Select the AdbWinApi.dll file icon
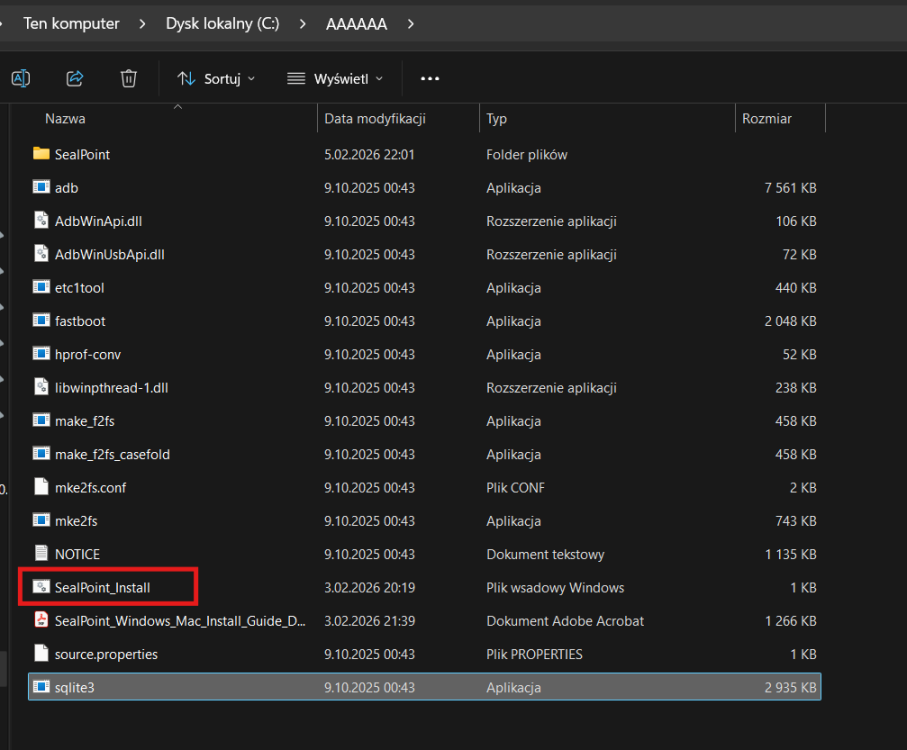Viewport: 907px width, 750px height. (x=41, y=221)
